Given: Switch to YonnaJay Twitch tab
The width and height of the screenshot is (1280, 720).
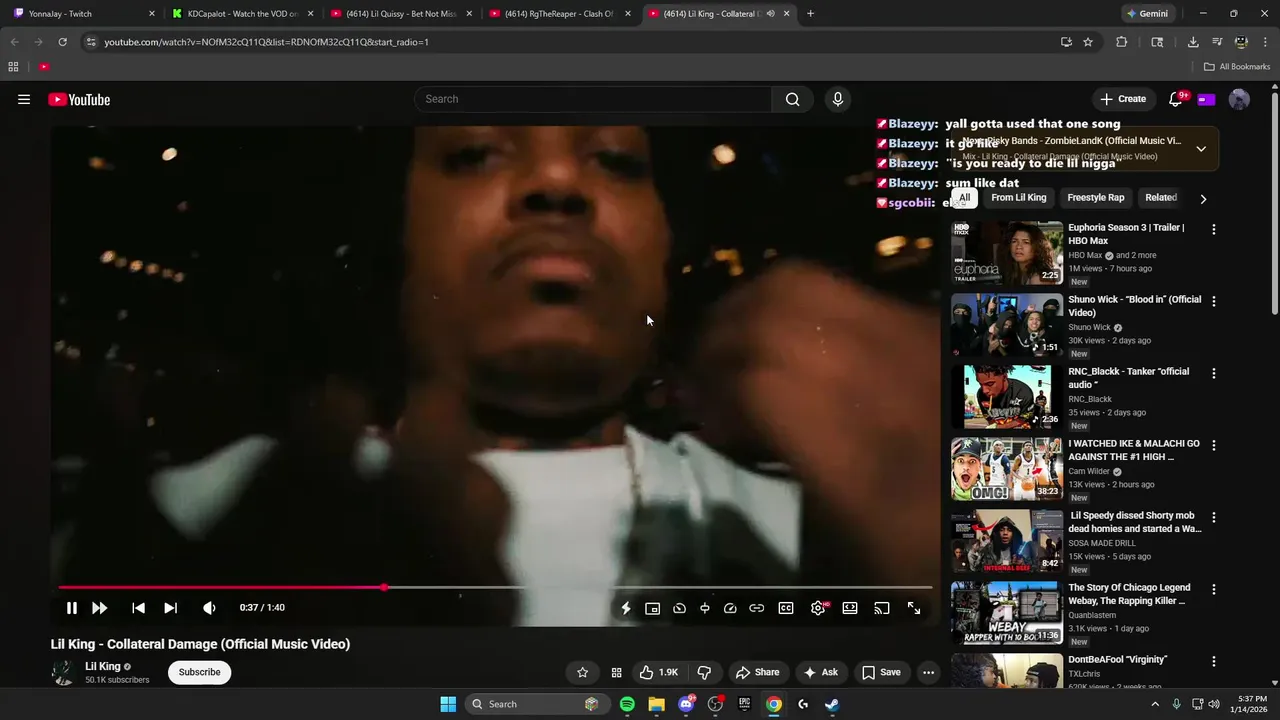Looking at the screenshot, I should point(84,14).
